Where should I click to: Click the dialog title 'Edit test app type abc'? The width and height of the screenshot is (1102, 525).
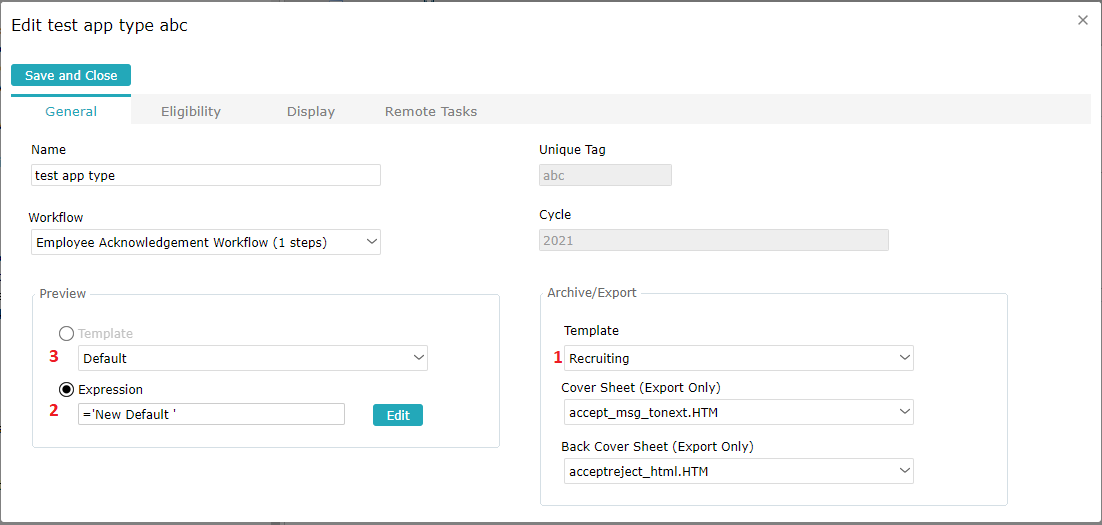[x=99, y=26]
